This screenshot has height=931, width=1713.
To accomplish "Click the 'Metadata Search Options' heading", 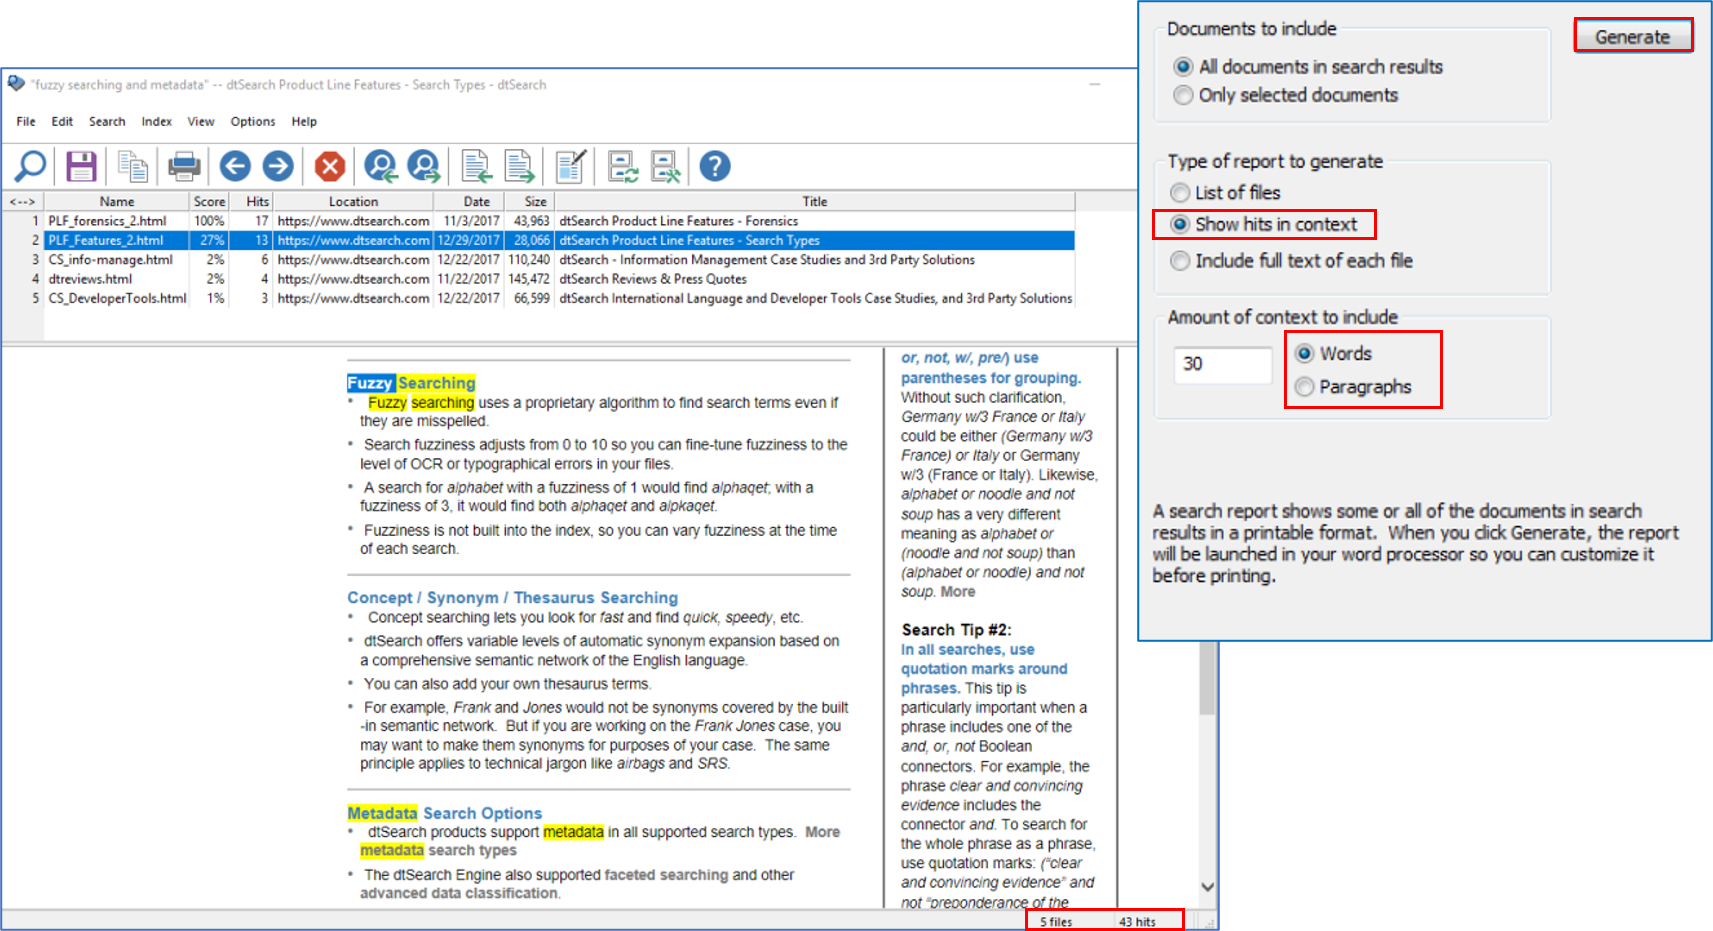I will click(445, 814).
